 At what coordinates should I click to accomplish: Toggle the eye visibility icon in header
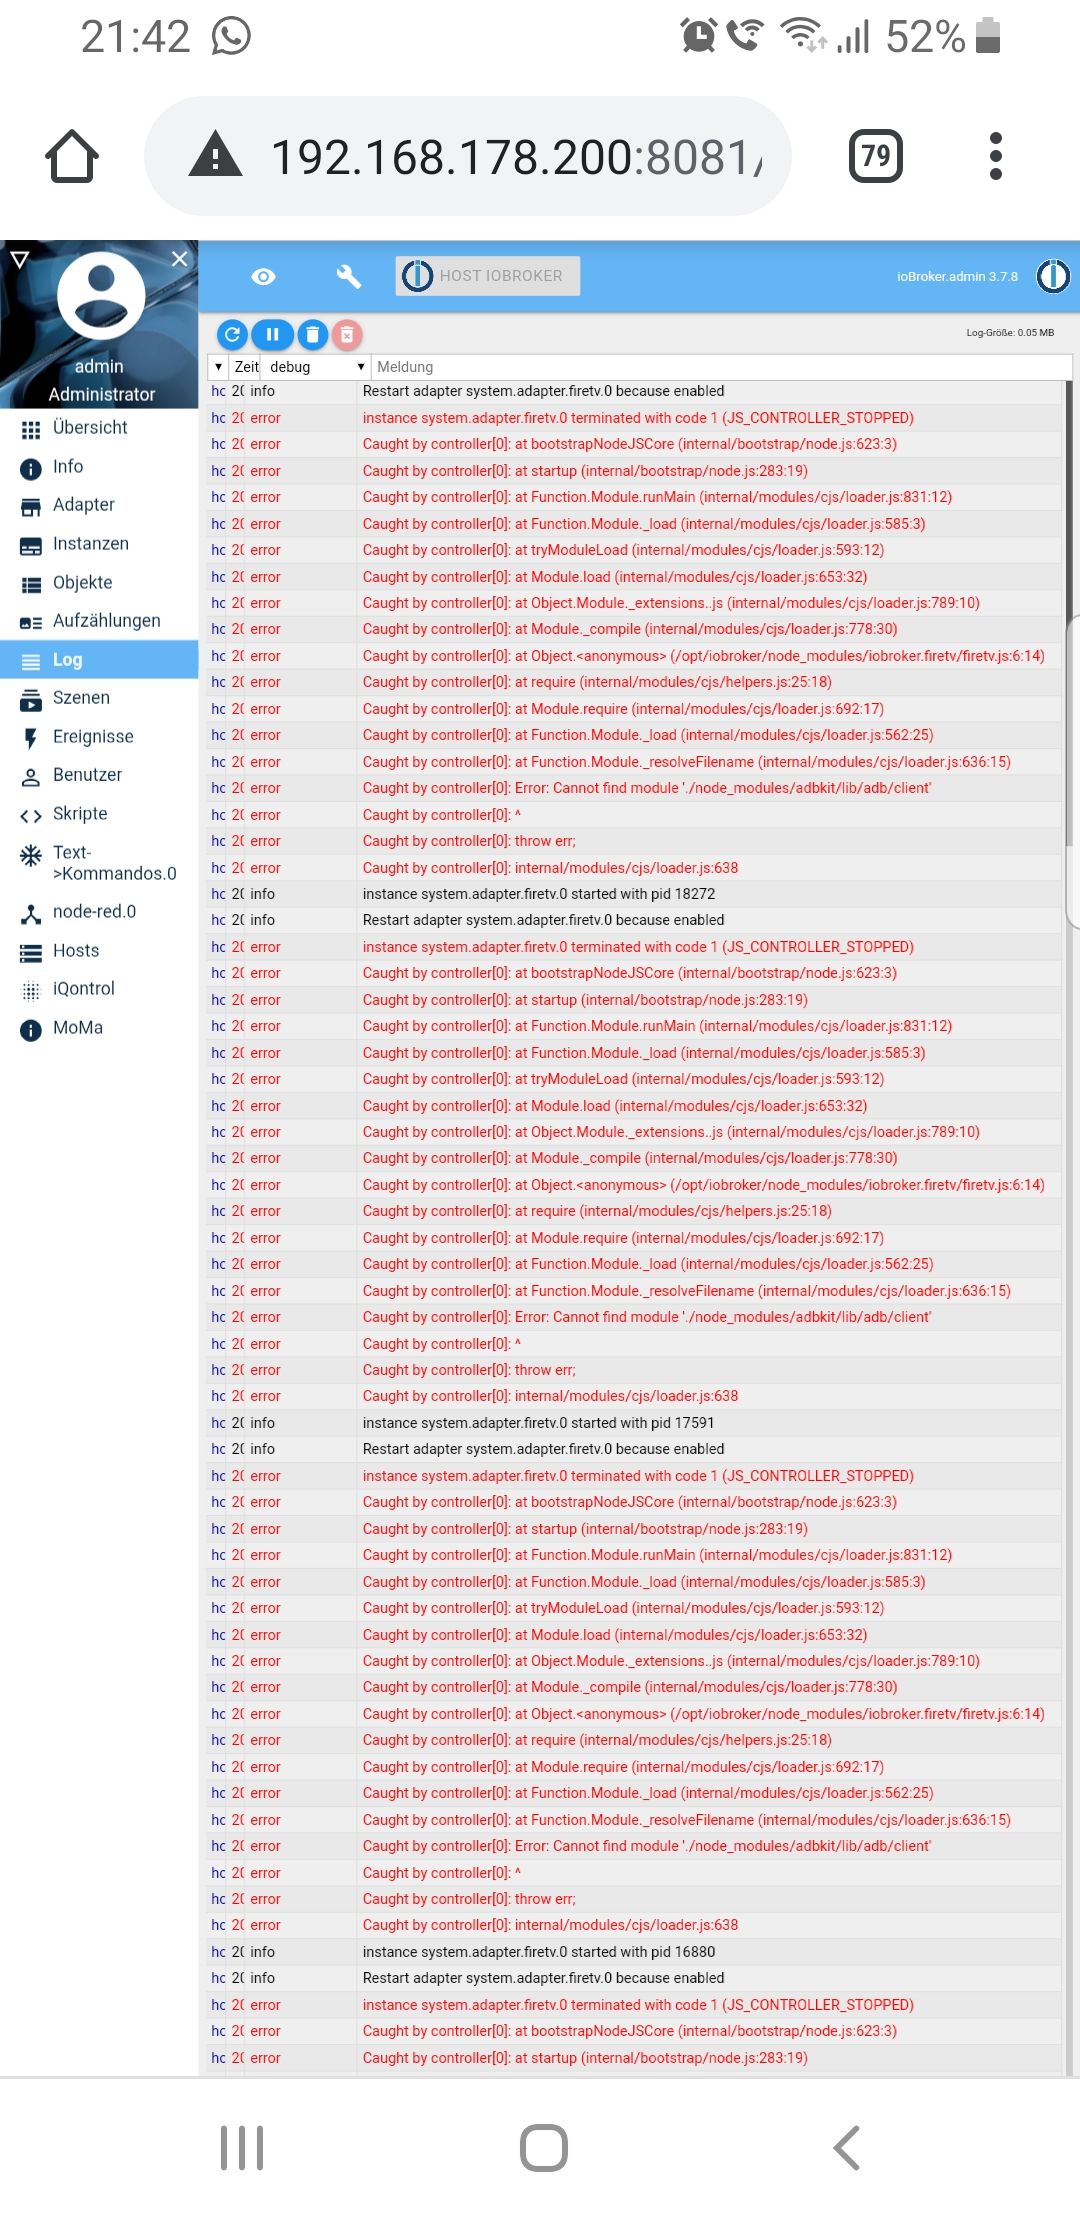point(263,276)
